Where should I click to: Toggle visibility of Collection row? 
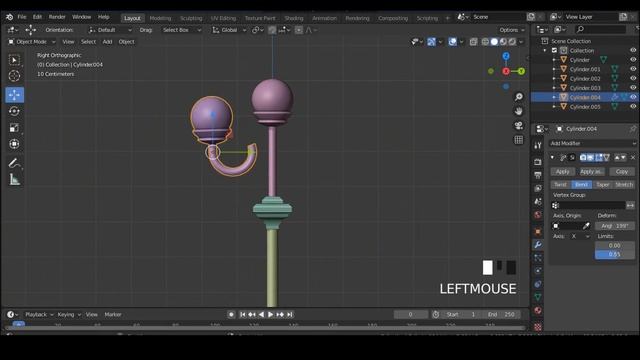coord(633,50)
